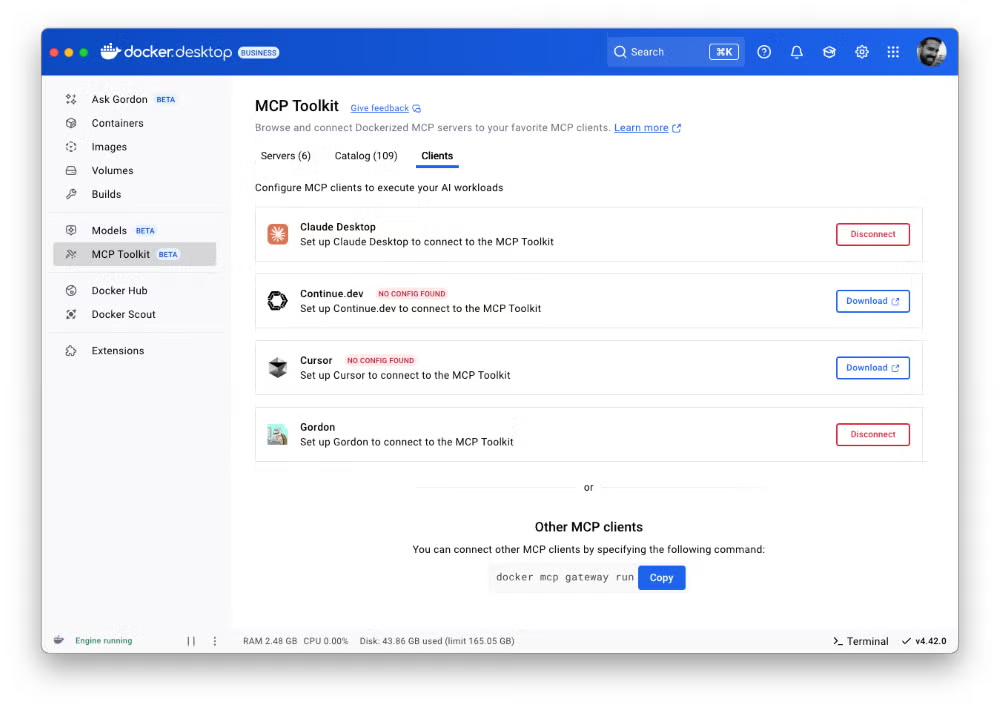
Task: Switch to the Servers (6) tab
Action: 286,156
